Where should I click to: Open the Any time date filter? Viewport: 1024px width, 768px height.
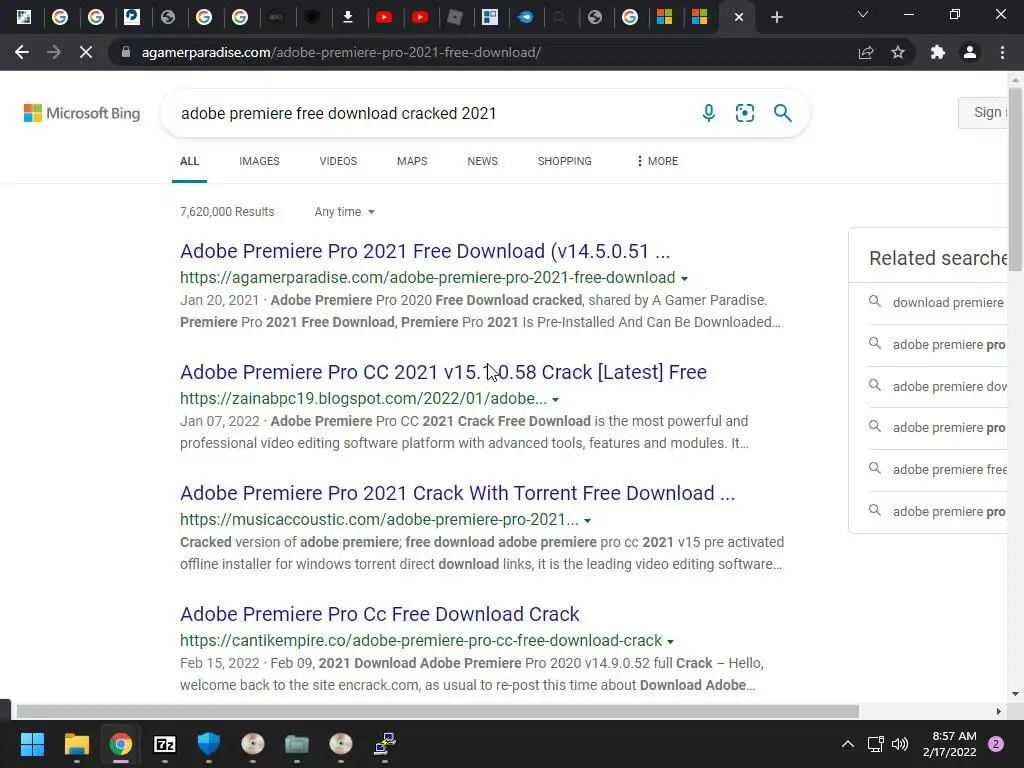coord(344,212)
